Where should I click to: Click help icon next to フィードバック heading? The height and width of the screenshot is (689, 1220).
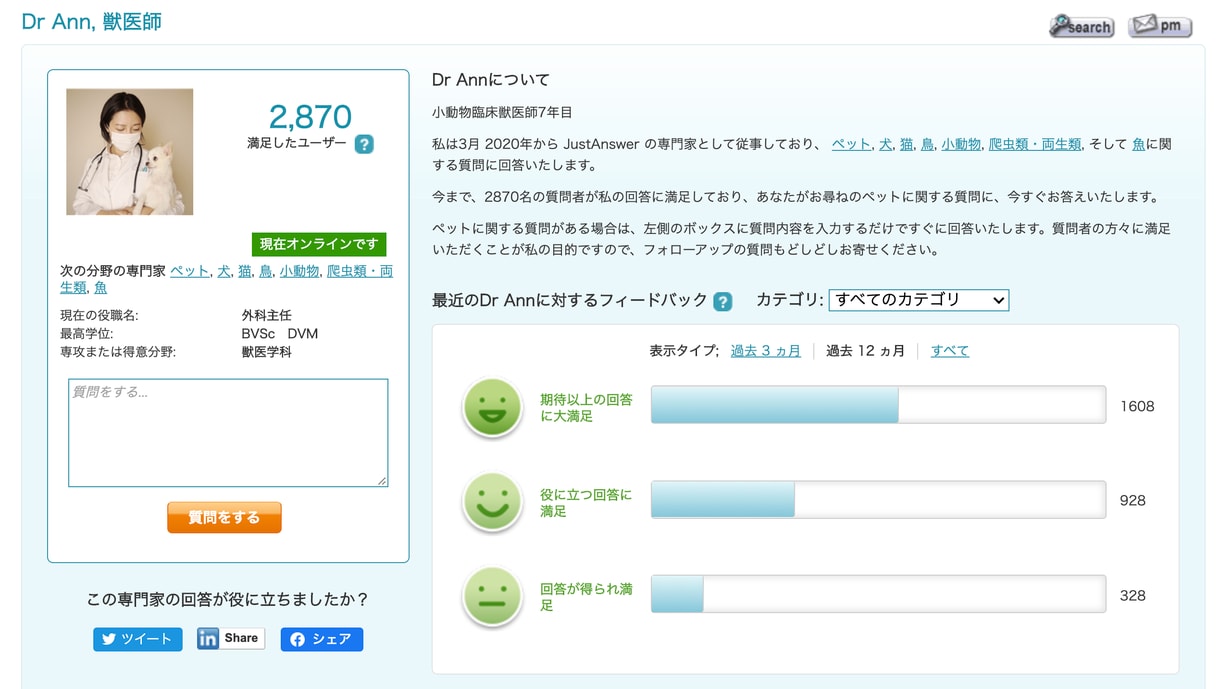[x=723, y=301]
